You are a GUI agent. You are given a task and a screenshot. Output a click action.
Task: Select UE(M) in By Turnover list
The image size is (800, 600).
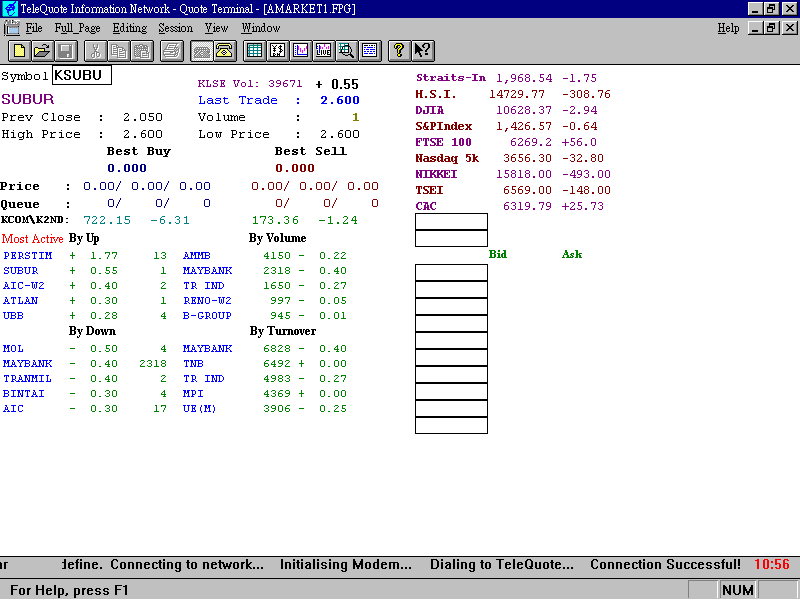point(199,409)
